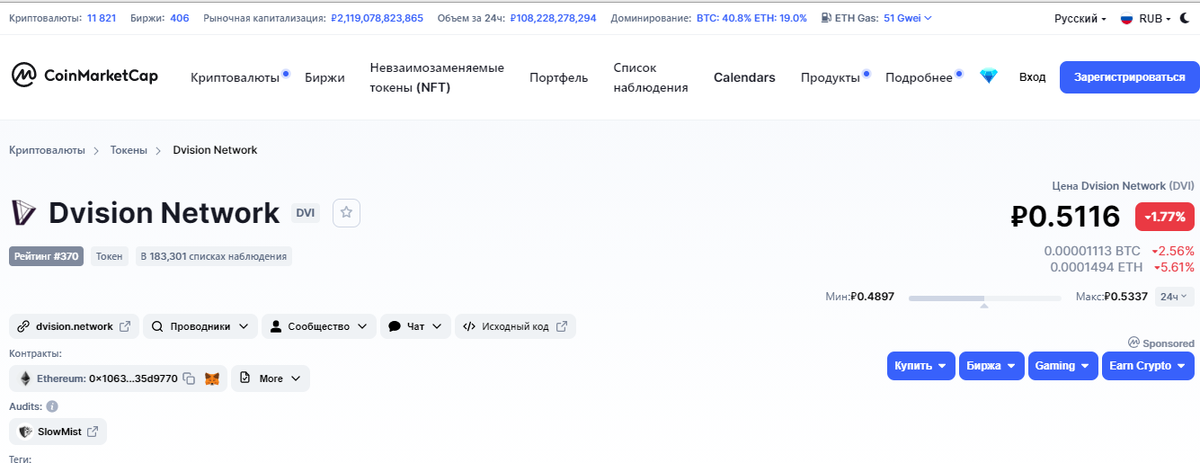The height and width of the screenshot is (463, 1200).
Task: Open Gaming dropdown button
Action: pos(1062,366)
